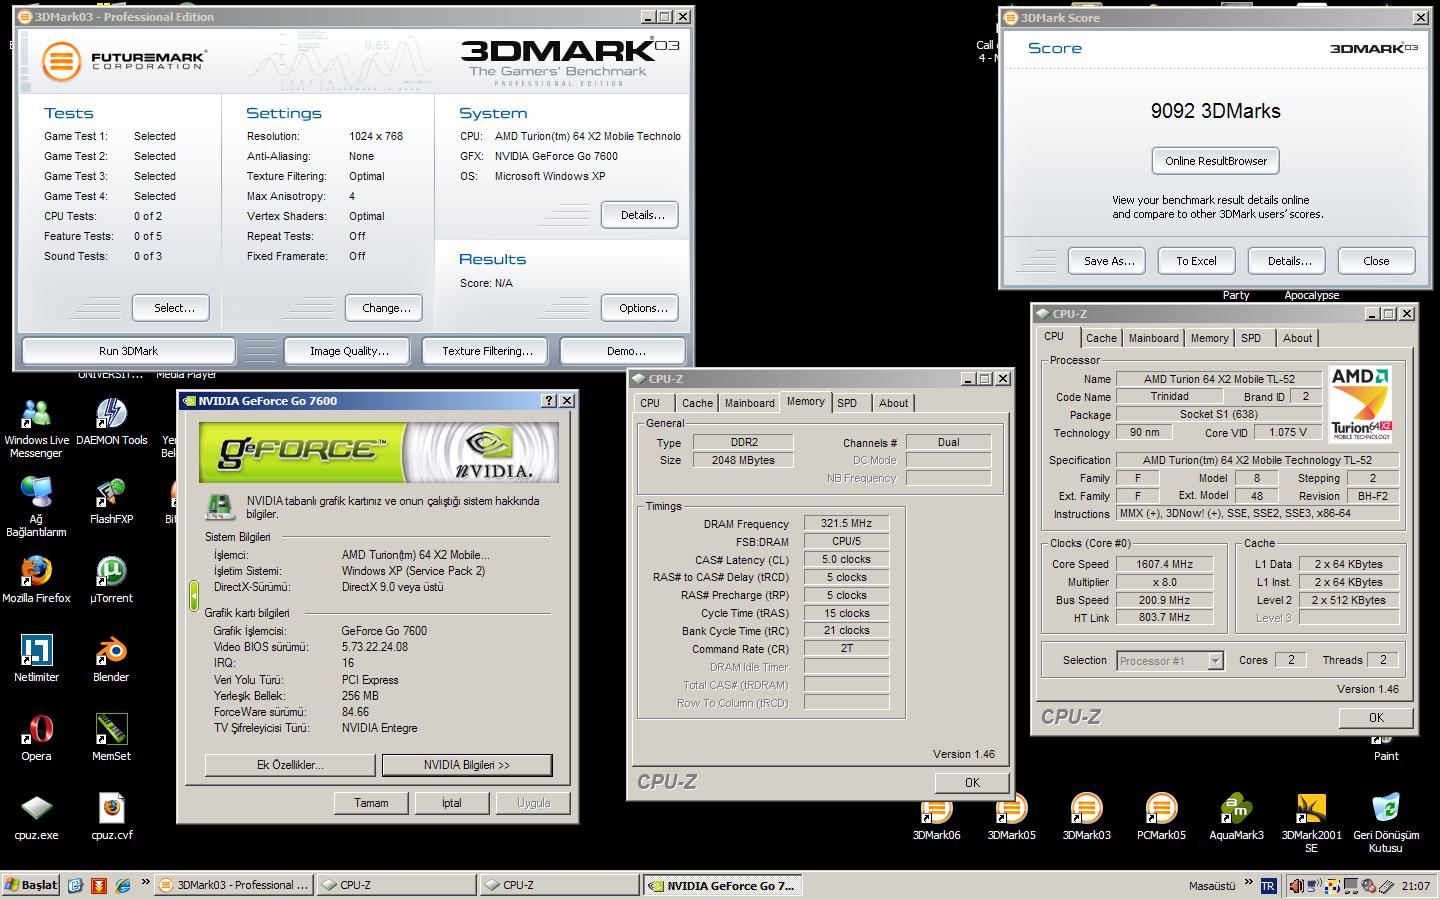Click Close in the 3DMark Score window

click(1376, 261)
